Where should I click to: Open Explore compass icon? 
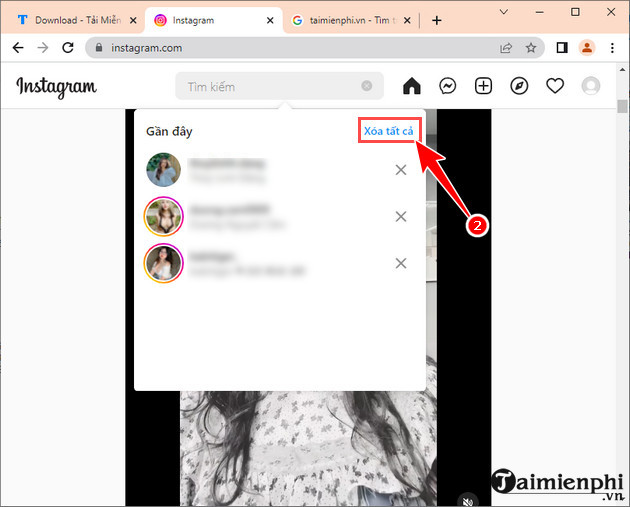click(x=519, y=86)
